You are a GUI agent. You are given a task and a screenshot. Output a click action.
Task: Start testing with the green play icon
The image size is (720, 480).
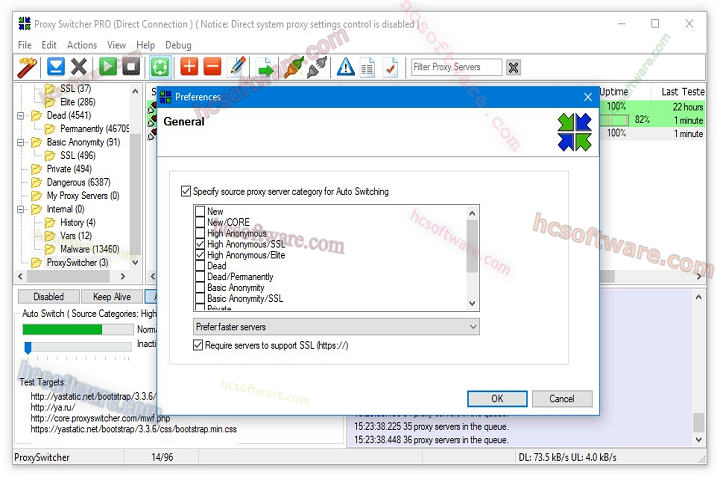[x=108, y=67]
